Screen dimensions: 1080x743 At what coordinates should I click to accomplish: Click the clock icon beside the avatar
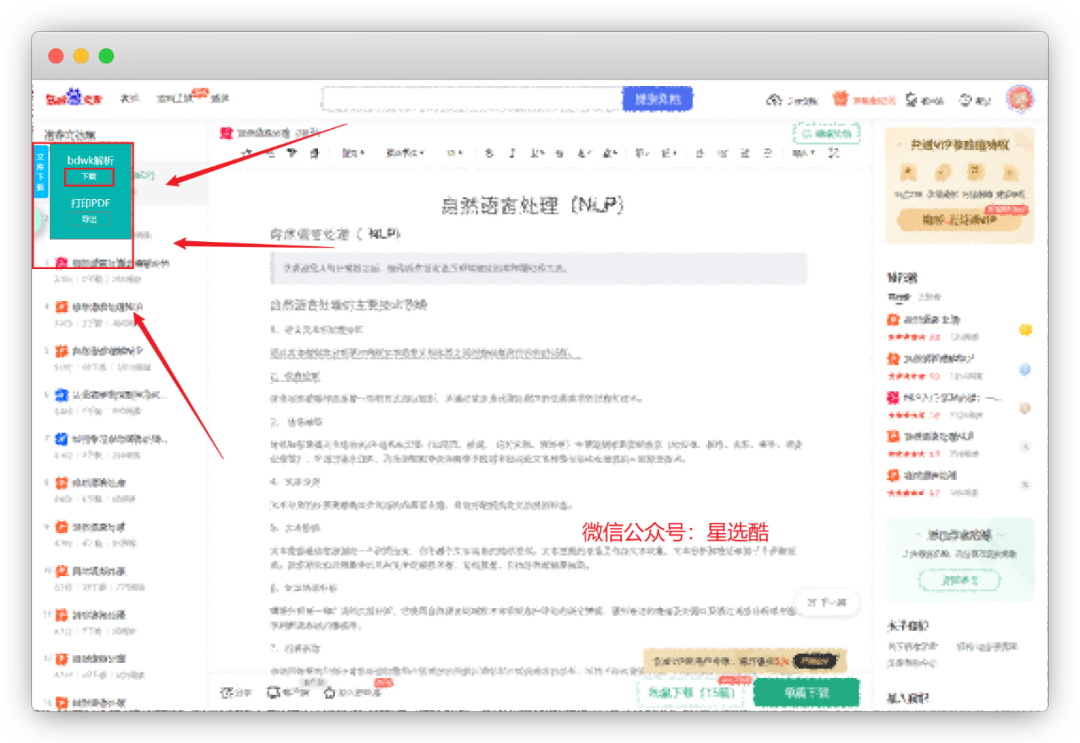coord(966,101)
